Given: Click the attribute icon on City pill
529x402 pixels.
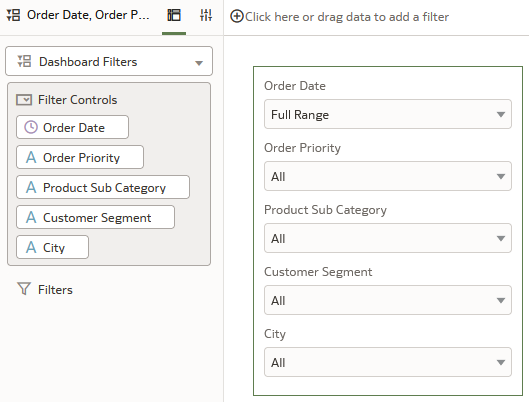Looking at the screenshot, I should point(31,248).
